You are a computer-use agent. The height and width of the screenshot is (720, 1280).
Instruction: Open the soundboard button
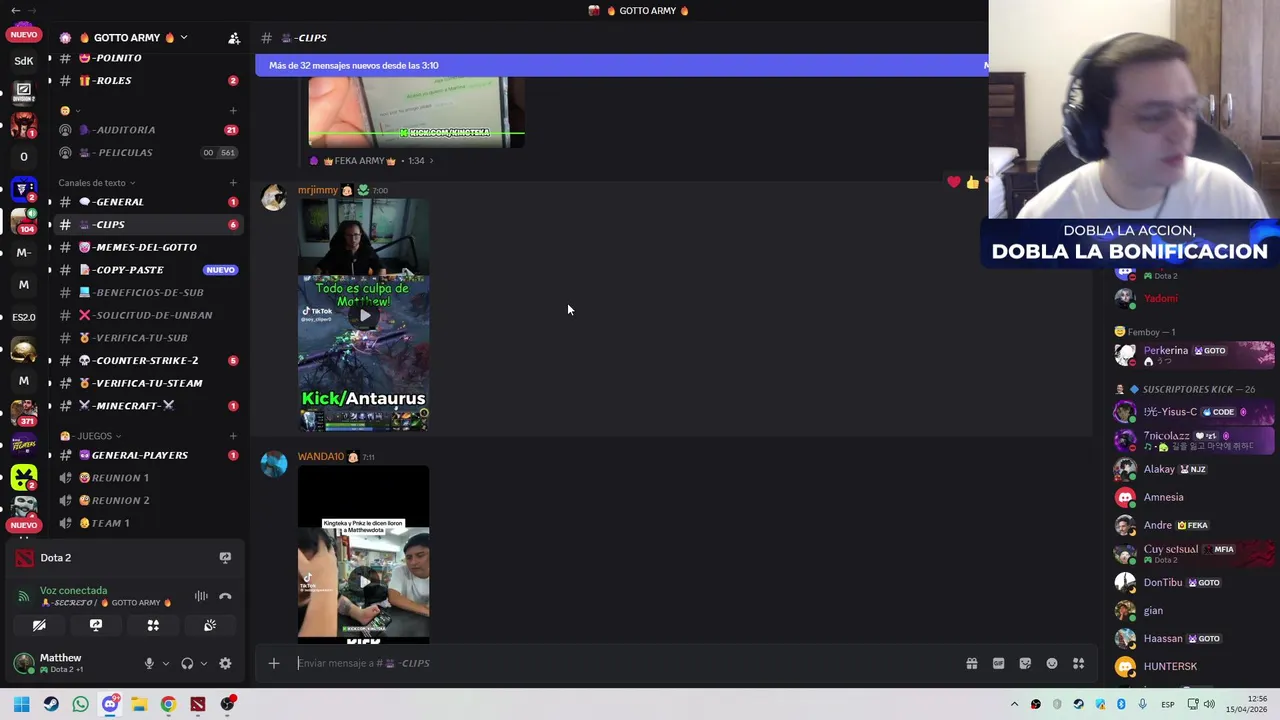click(x=210, y=625)
